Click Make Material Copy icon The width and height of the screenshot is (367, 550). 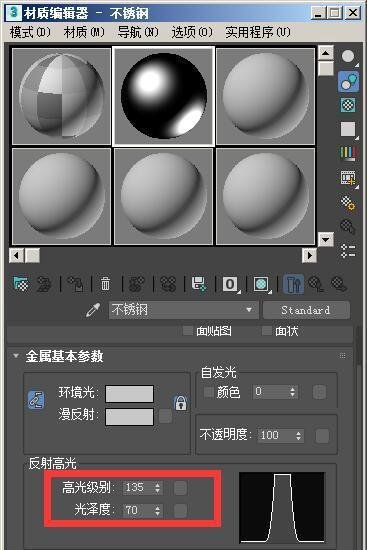(x=136, y=283)
